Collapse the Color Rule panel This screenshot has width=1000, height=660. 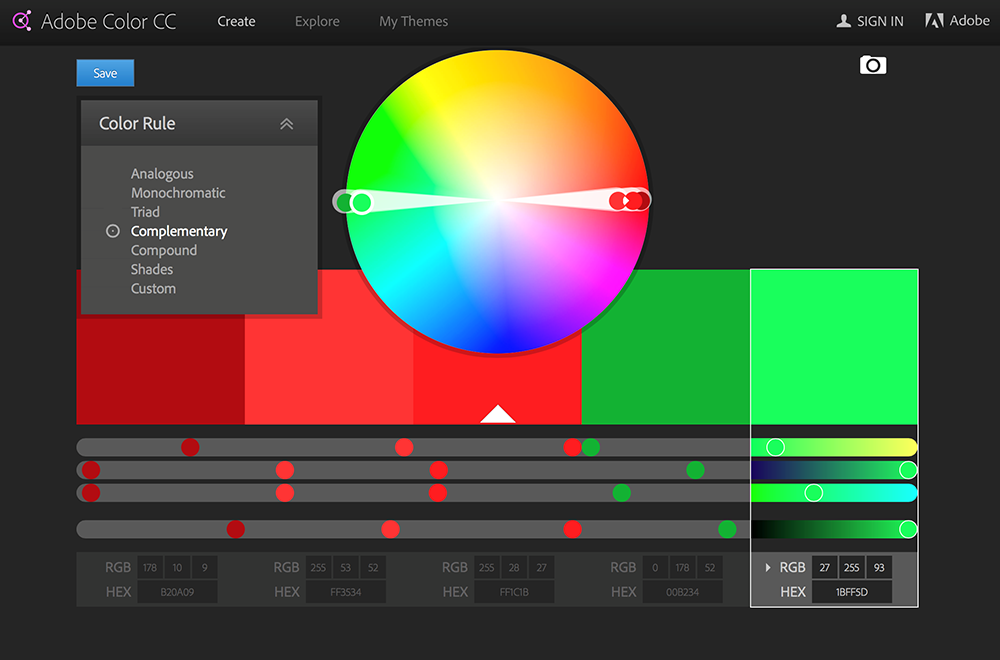click(x=286, y=124)
